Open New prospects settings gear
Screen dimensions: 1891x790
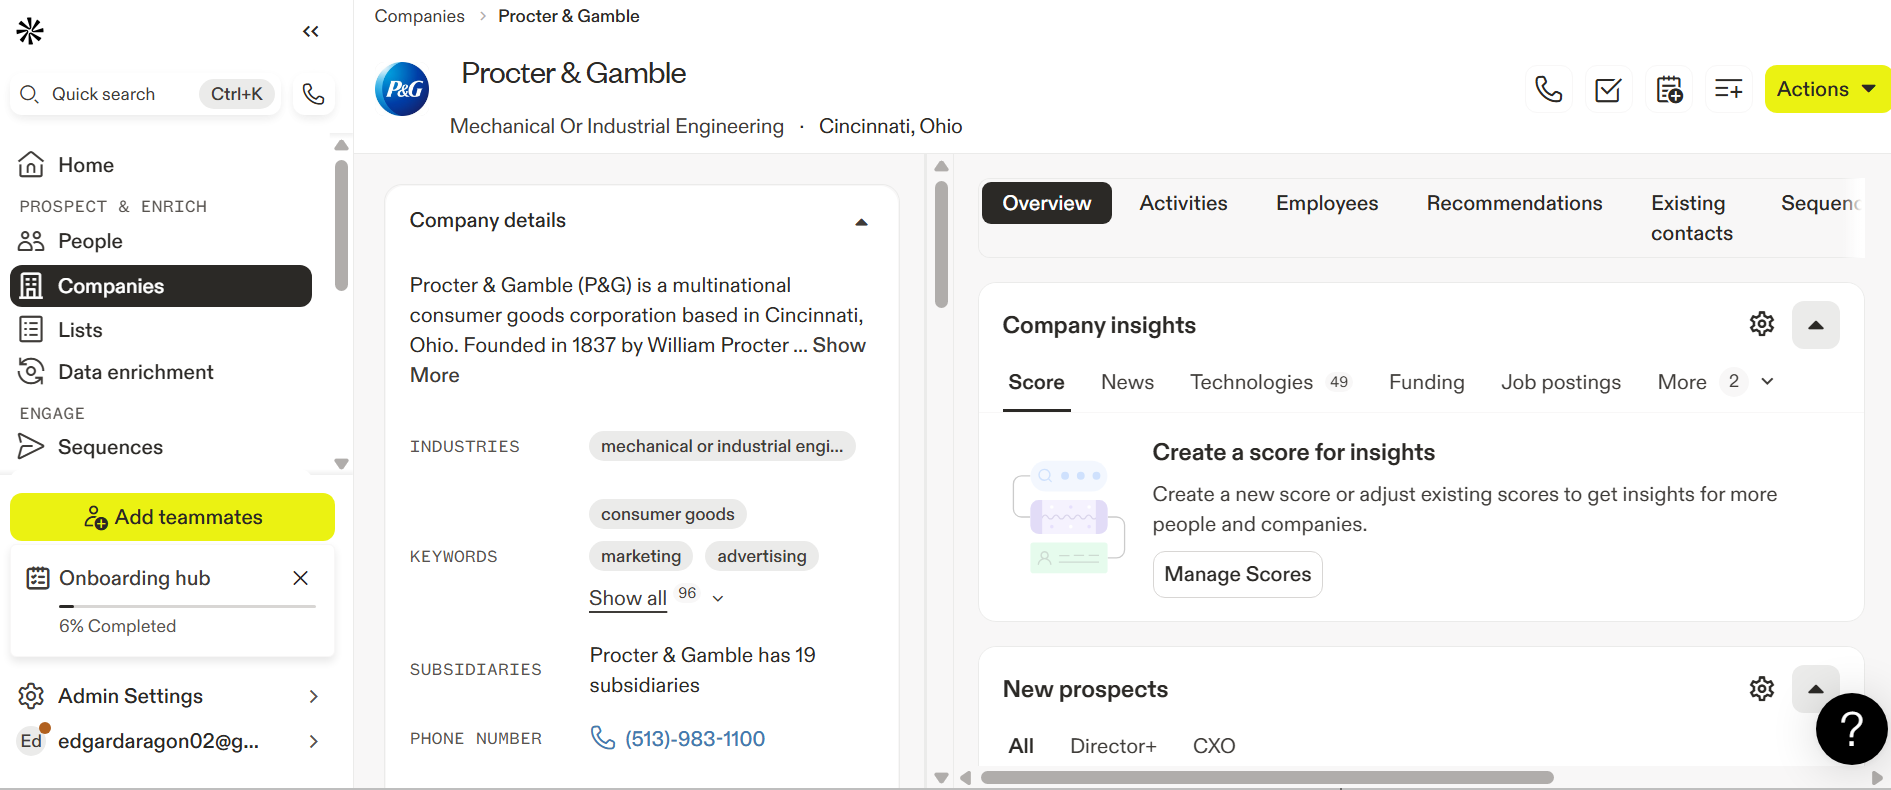click(1761, 688)
